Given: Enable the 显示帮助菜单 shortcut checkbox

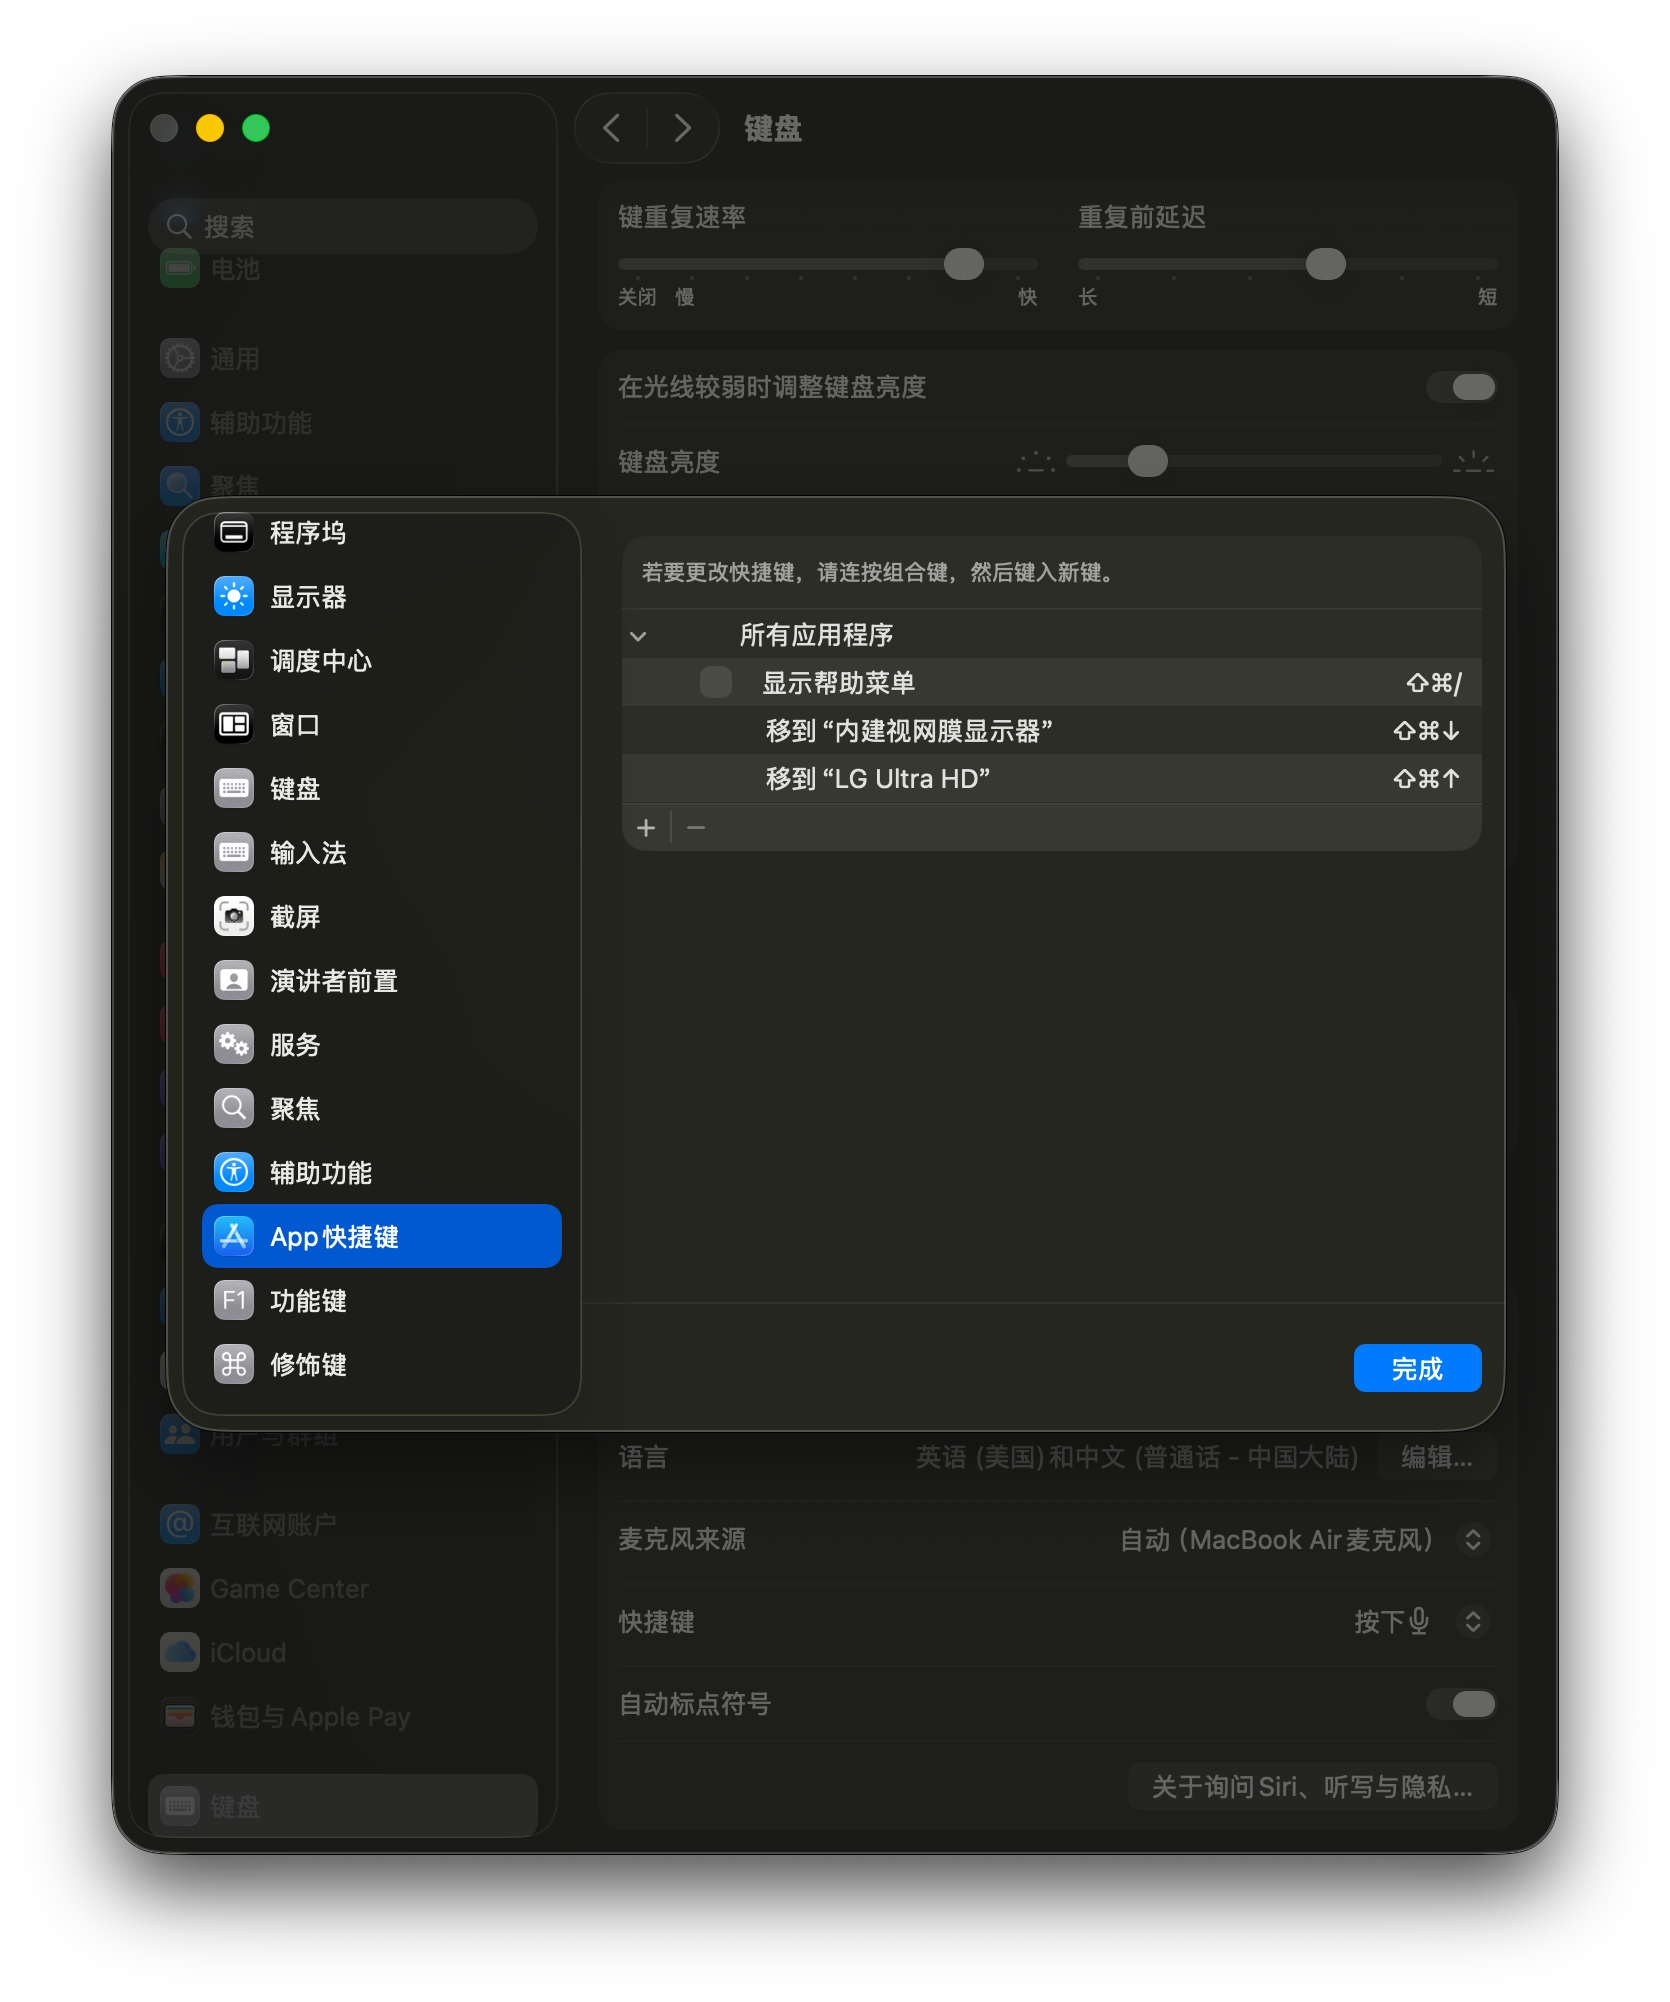Looking at the screenshot, I should pyautogui.click(x=716, y=683).
